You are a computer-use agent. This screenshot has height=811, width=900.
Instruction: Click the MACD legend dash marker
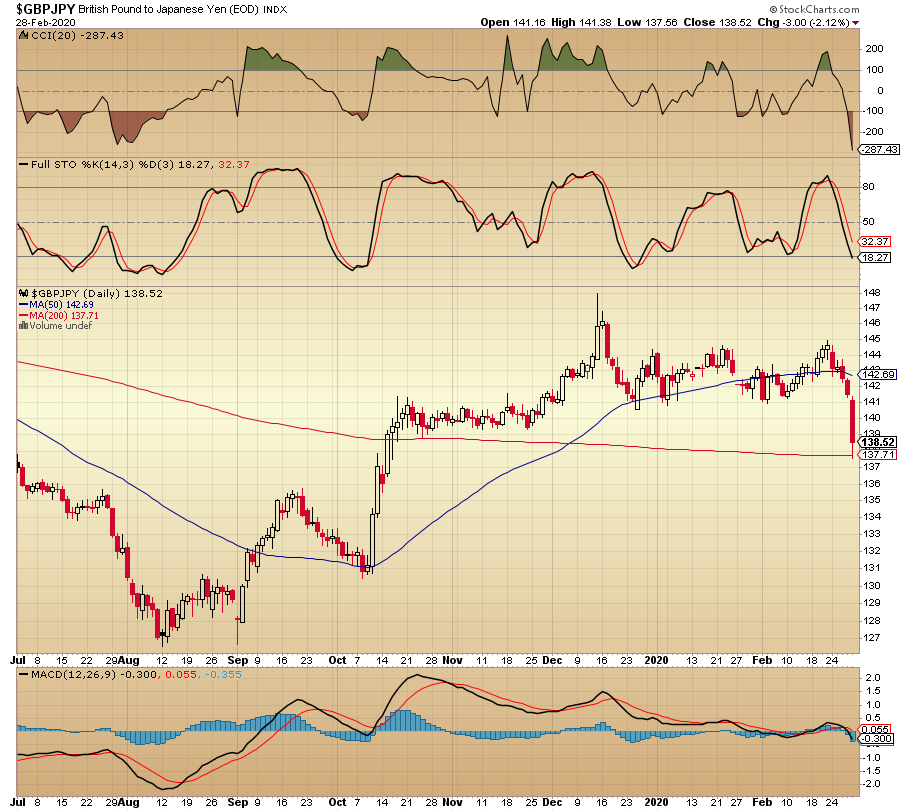click(x=24, y=674)
